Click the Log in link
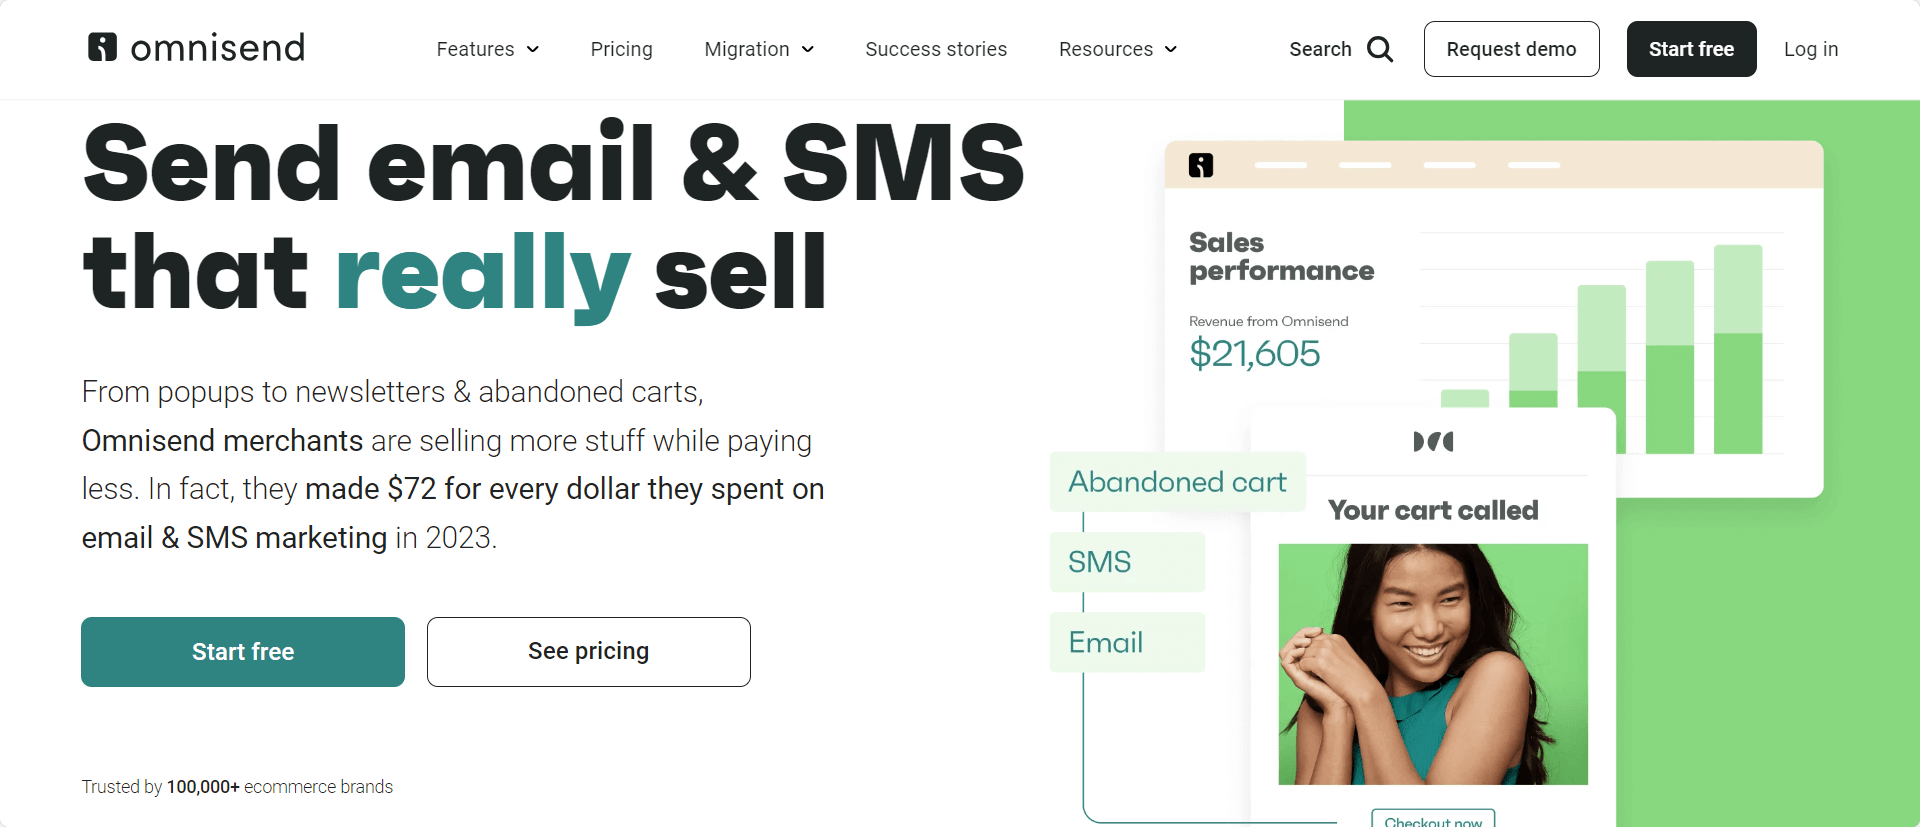This screenshot has height=827, width=1920. [x=1811, y=49]
